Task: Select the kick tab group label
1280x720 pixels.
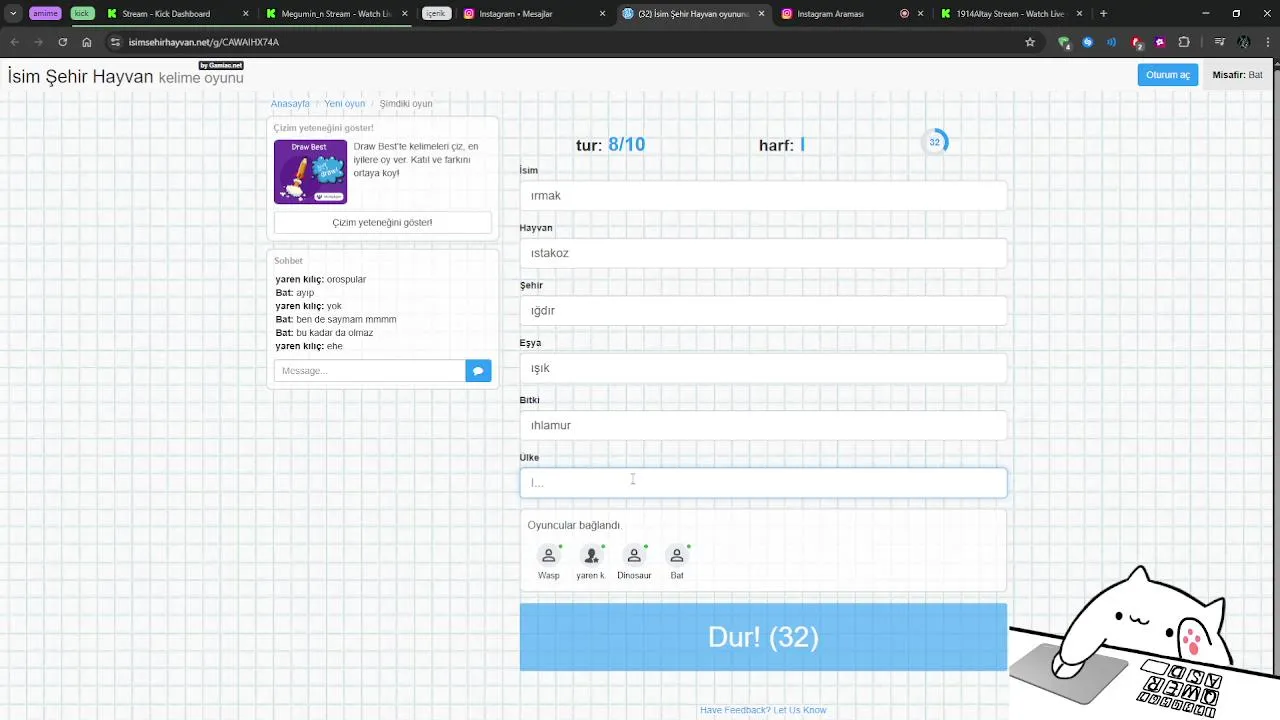Action: point(82,14)
